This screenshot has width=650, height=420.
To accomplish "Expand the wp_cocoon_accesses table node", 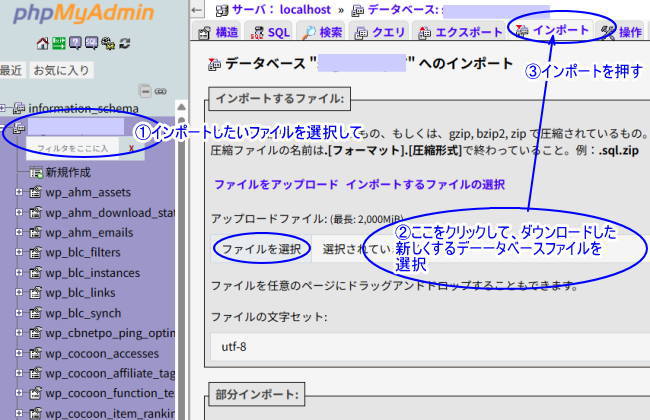I will [19, 353].
